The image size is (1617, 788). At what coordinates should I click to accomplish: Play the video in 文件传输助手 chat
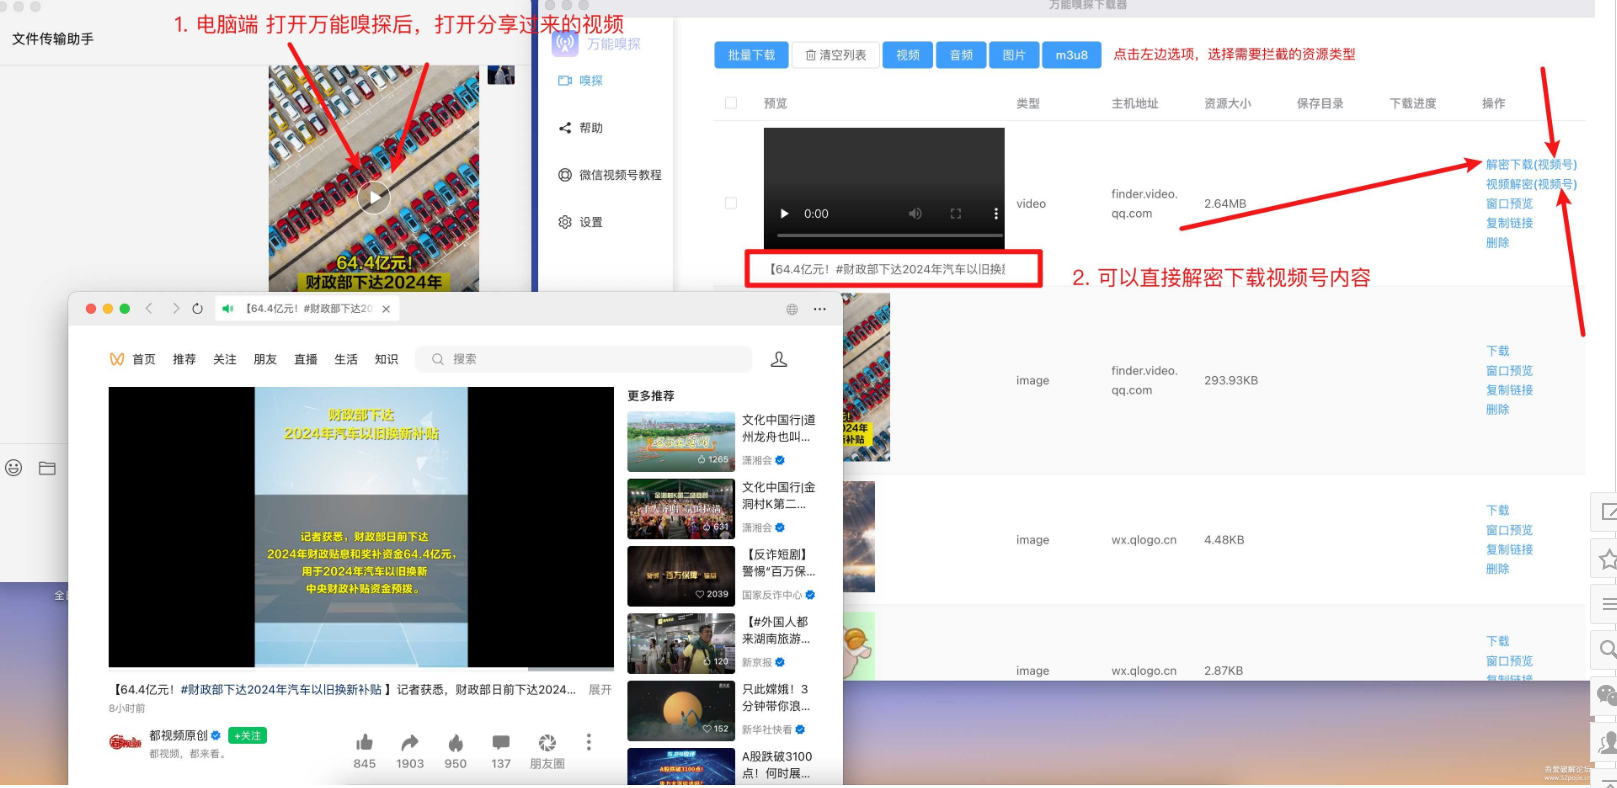374,198
